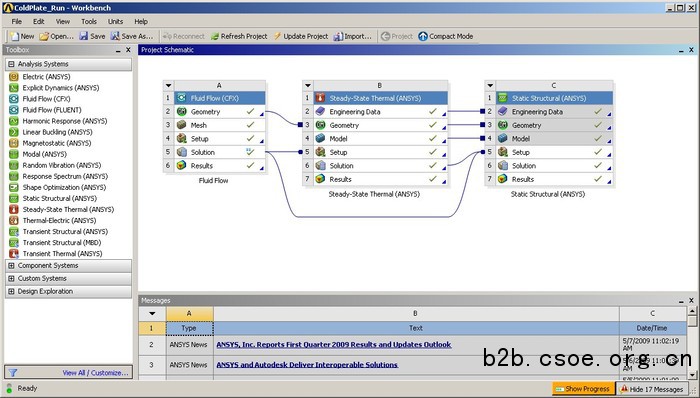Click the Messages panel vertical scrollbar
Viewport: 700px width, 398px height.
point(692,343)
